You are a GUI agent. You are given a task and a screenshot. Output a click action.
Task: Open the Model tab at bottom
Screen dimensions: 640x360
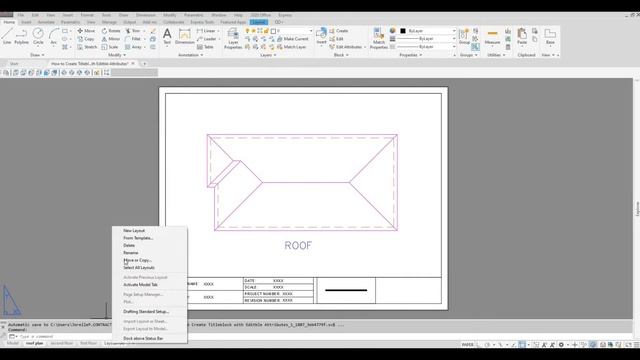click(13, 344)
